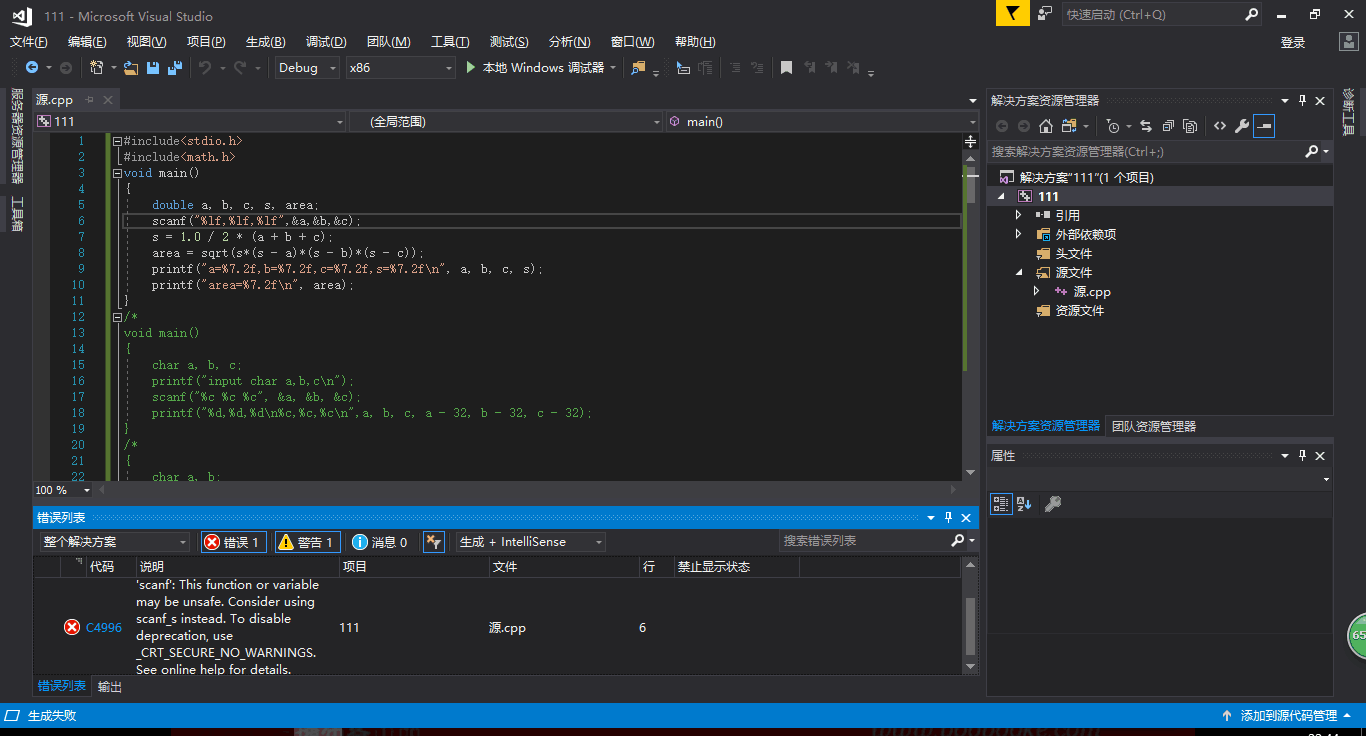Click the Find in Files toolbar icon
Viewport: 1366px width, 736px height.
638,68
